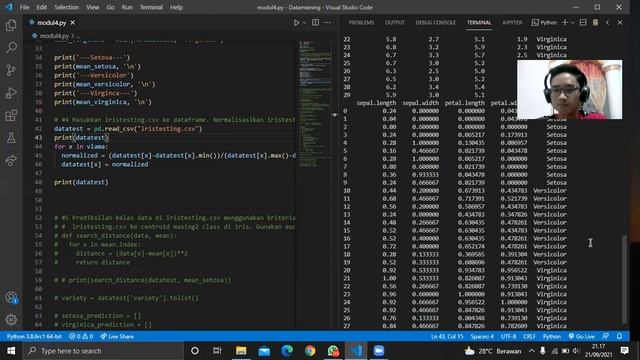Split the terminal panel
Image resolution: width=640 pixels, height=360 pixels.
pos(583,22)
